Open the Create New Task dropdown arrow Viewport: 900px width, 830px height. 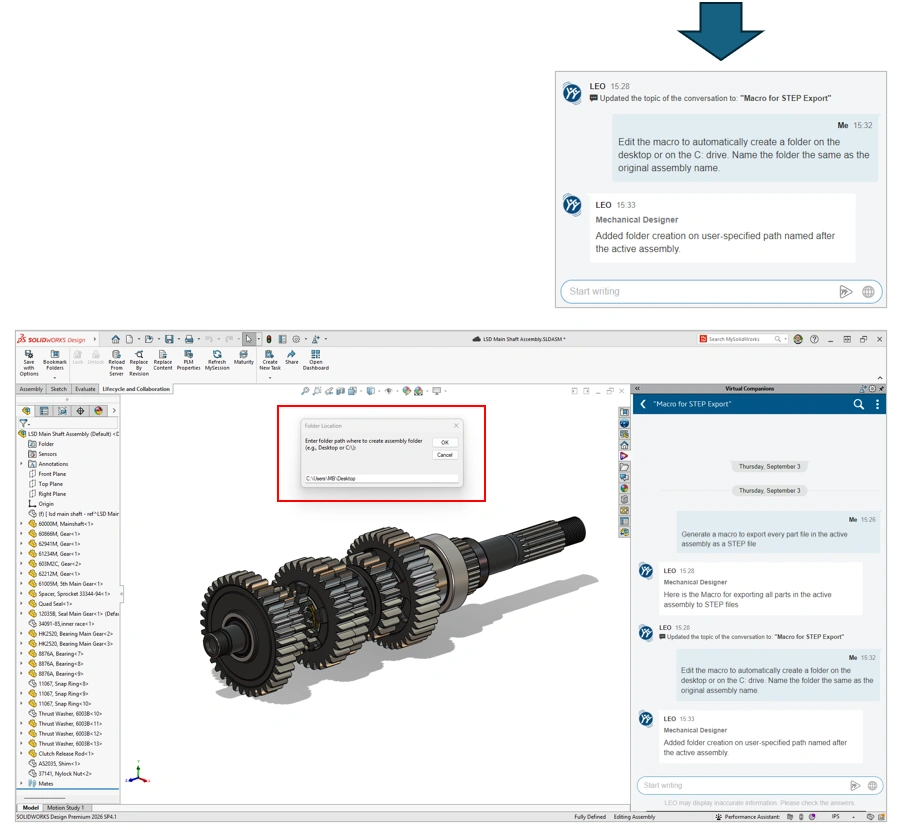(270, 377)
